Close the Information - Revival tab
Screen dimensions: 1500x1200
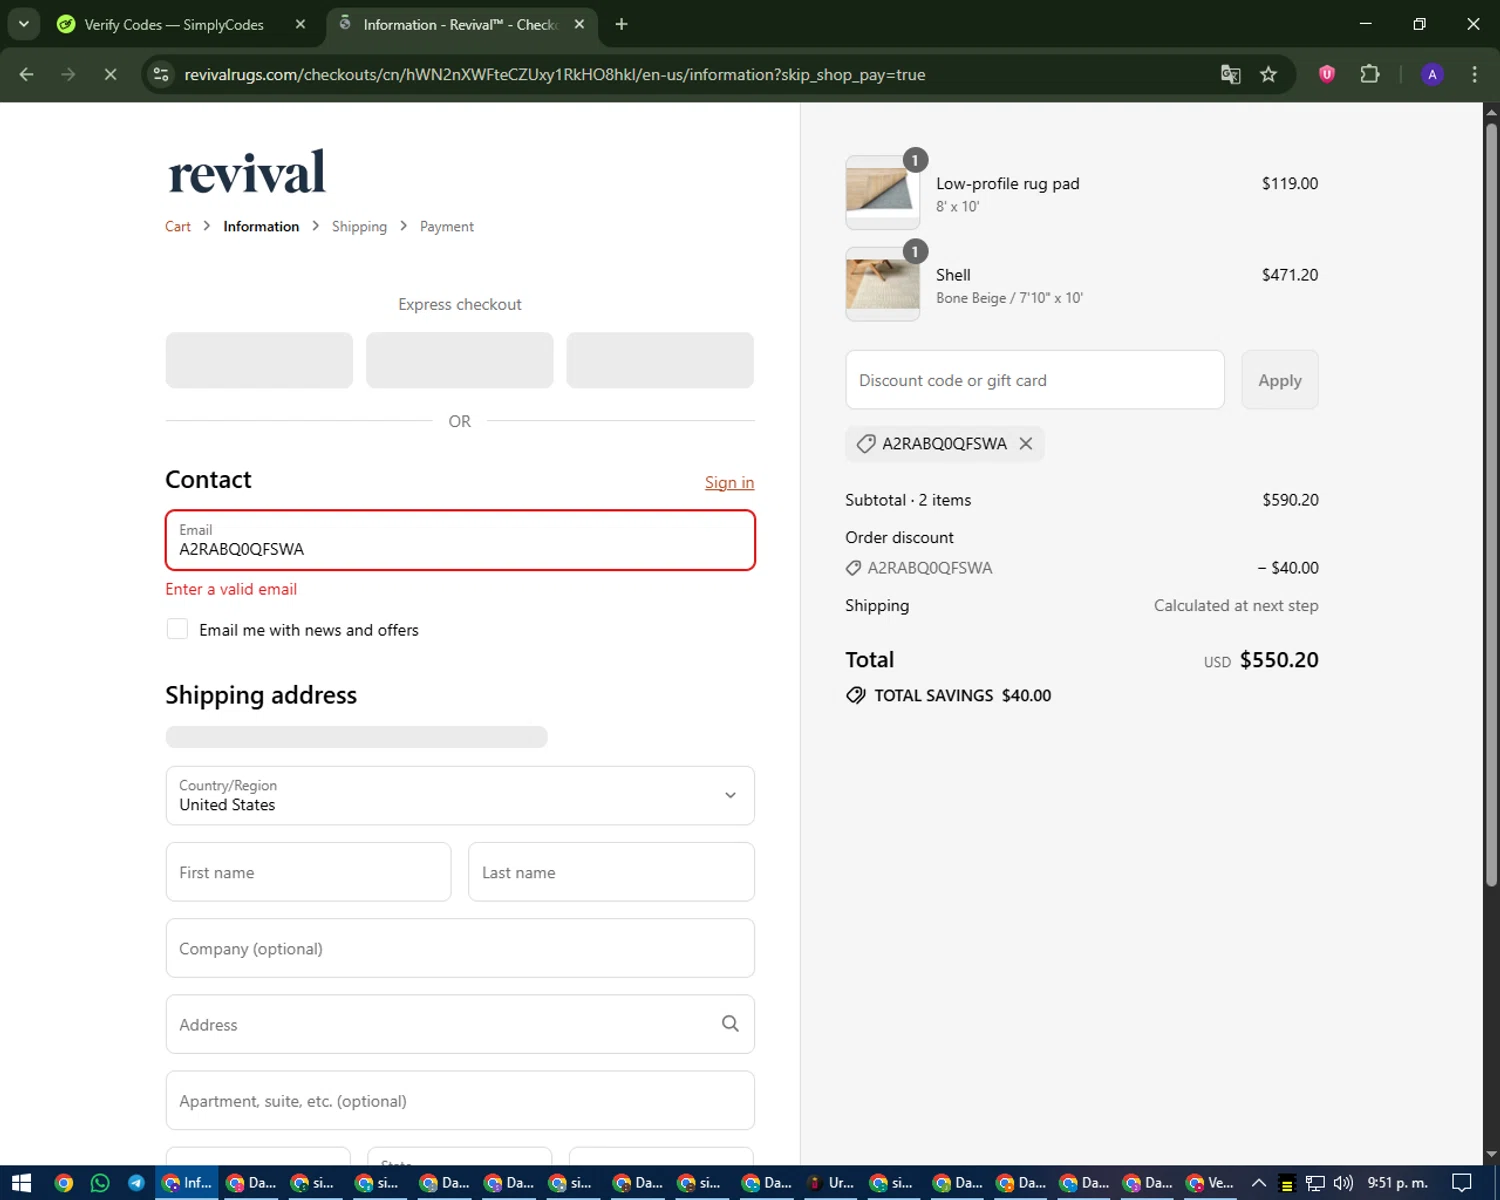(x=579, y=24)
